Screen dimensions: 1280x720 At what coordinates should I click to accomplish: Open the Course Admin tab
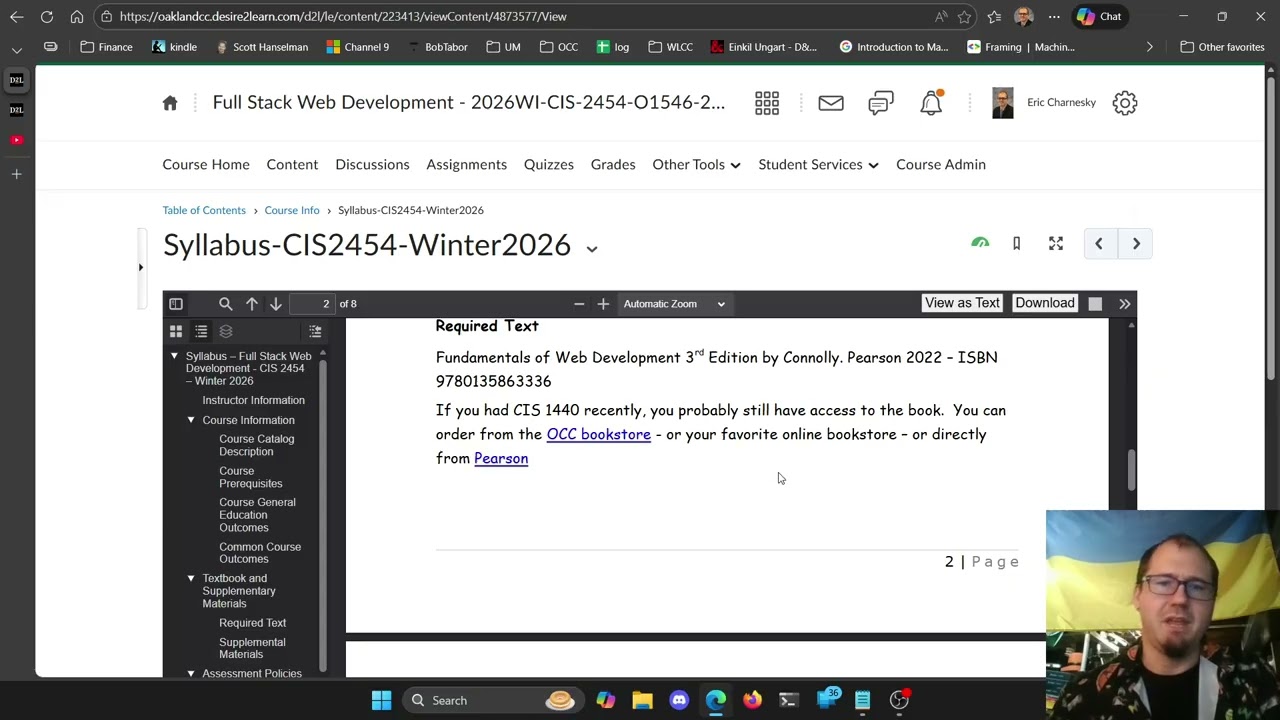(x=941, y=164)
